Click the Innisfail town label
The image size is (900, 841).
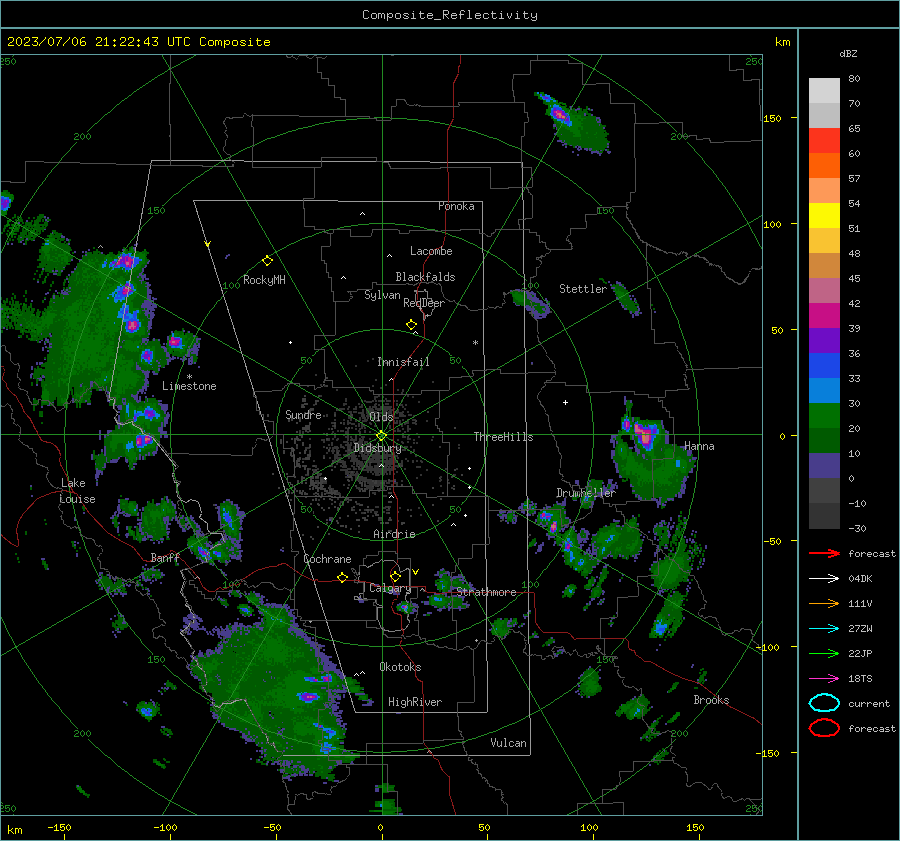click(x=403, y=362)
